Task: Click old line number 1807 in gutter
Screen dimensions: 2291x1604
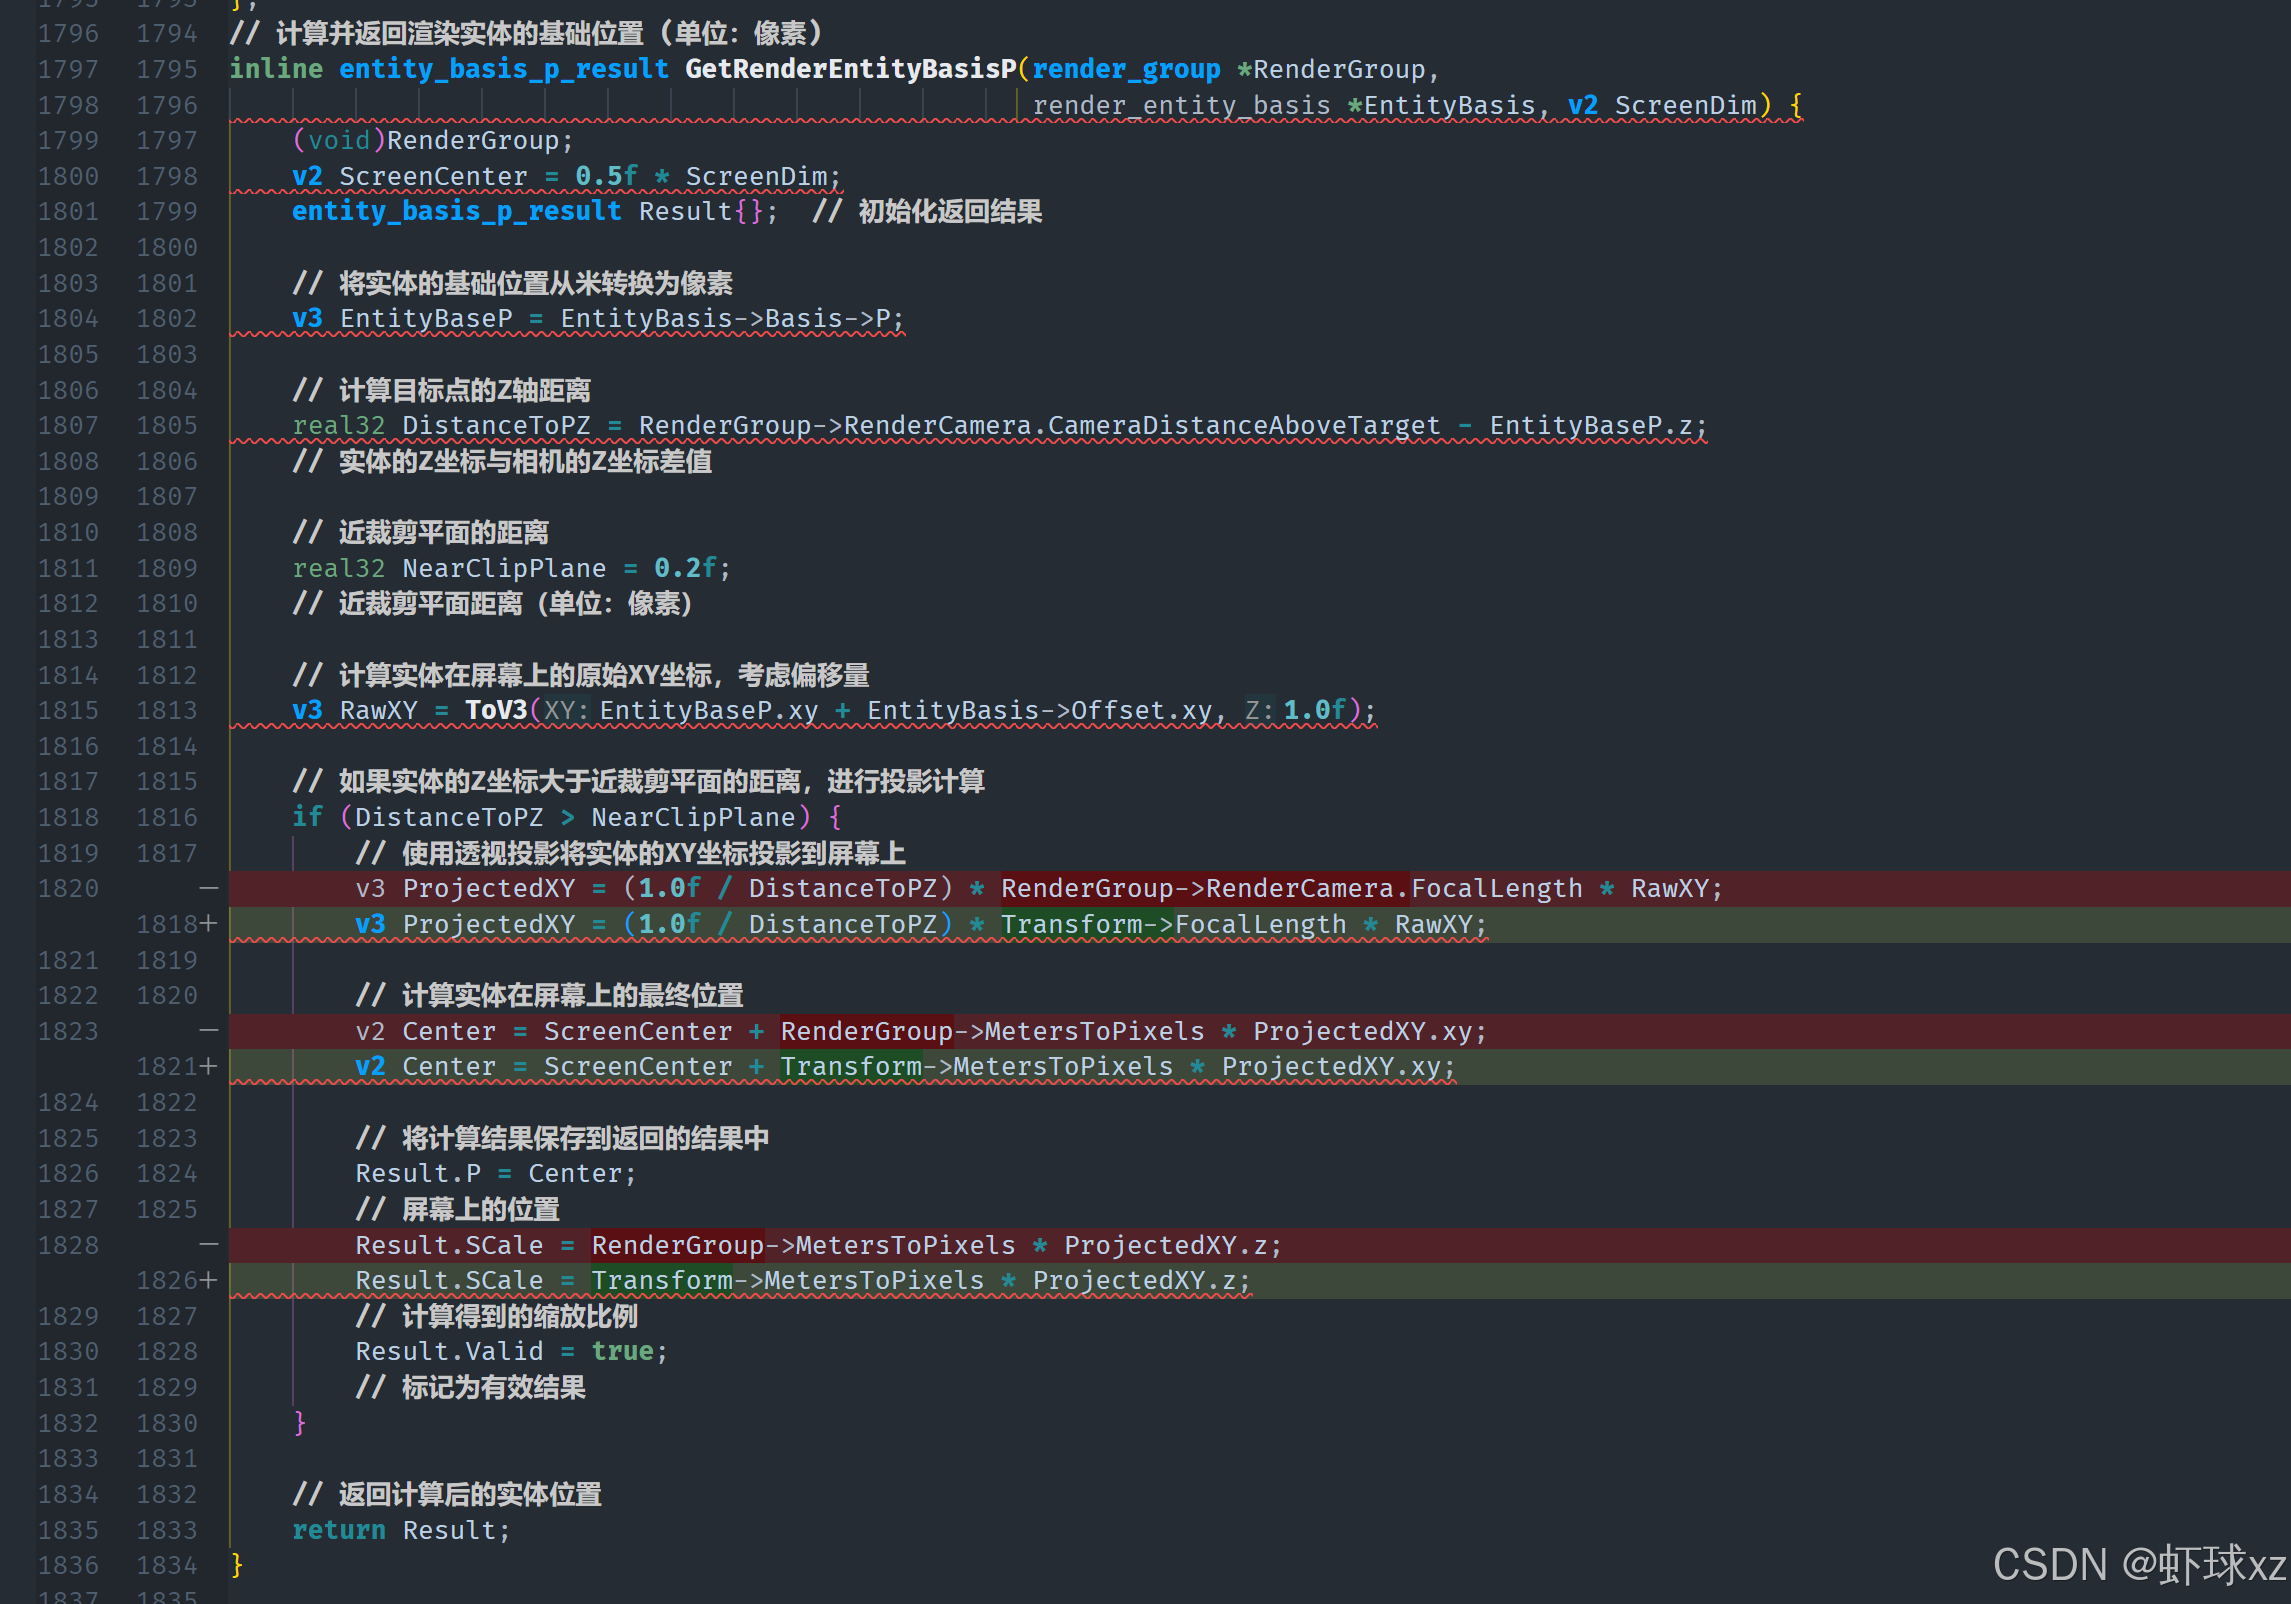Action: (68, 426)
